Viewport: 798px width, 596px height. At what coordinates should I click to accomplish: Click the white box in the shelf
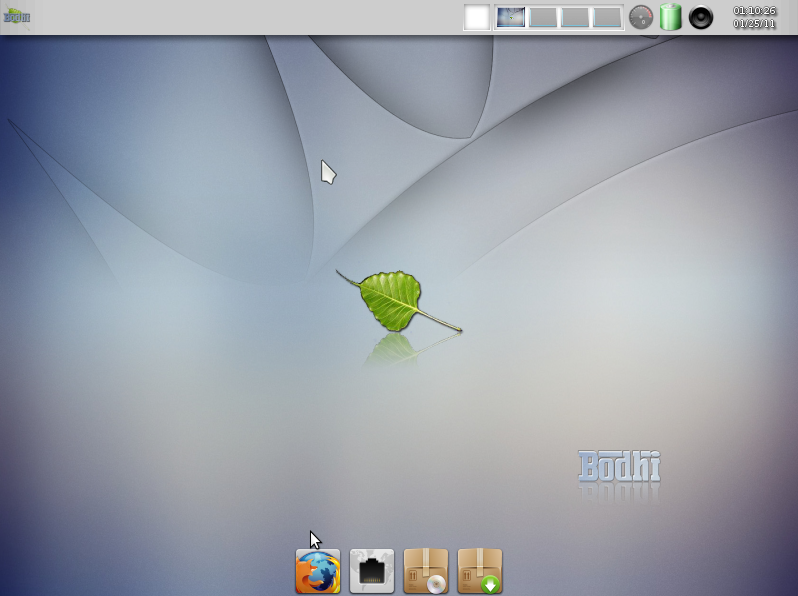[x=477, y=17]
